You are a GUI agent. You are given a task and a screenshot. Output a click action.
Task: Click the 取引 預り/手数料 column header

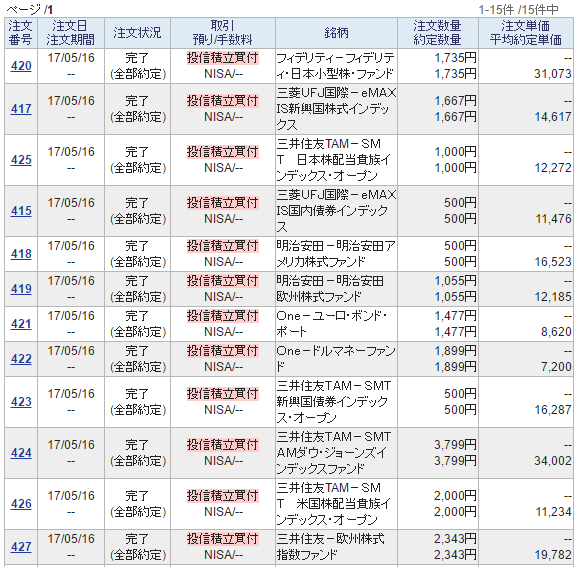(x=223, y=33)
